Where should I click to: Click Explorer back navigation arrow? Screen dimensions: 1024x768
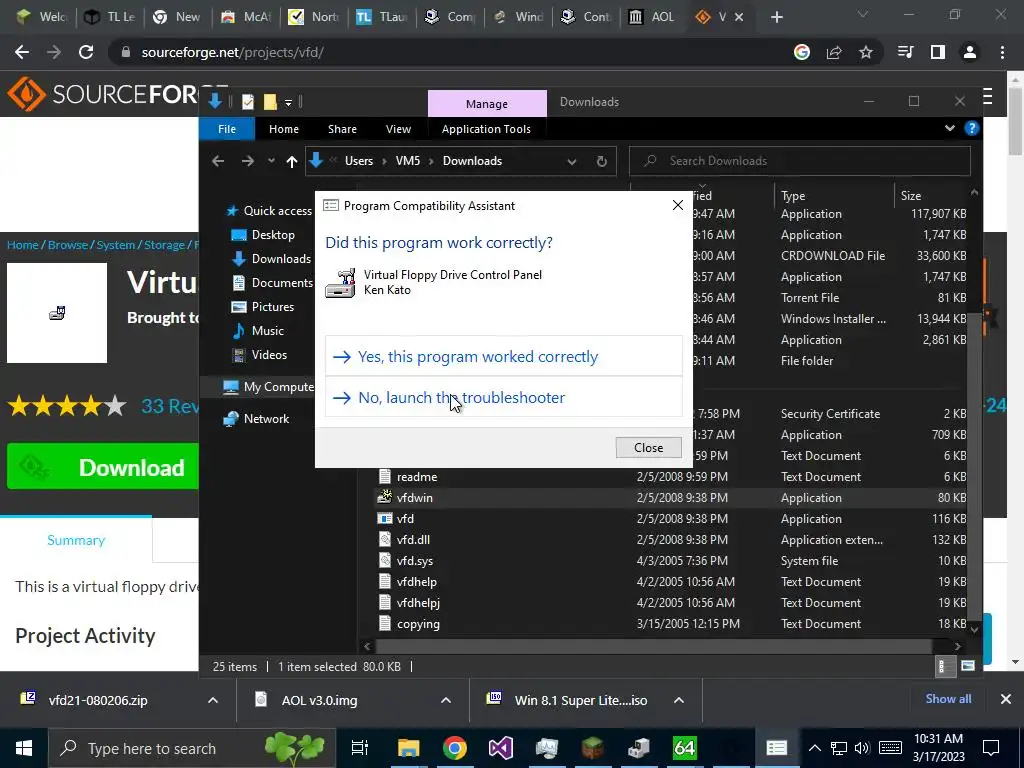click(x=218, y=161)
